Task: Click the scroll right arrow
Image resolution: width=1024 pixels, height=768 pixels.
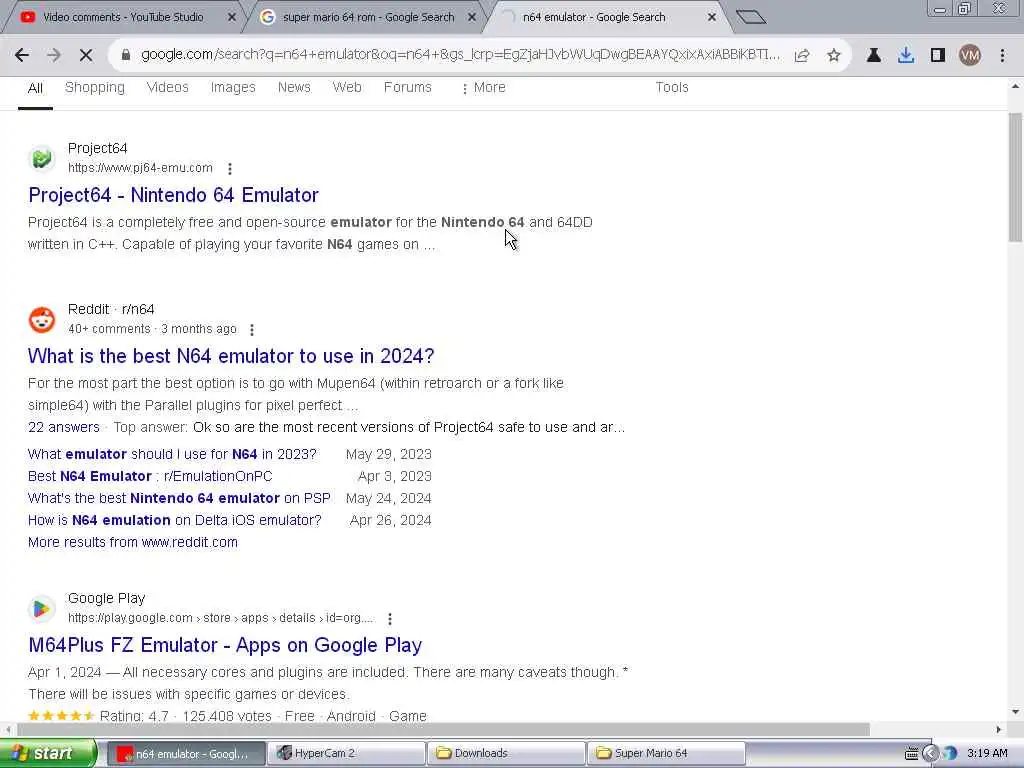Action: coord(999,729)
